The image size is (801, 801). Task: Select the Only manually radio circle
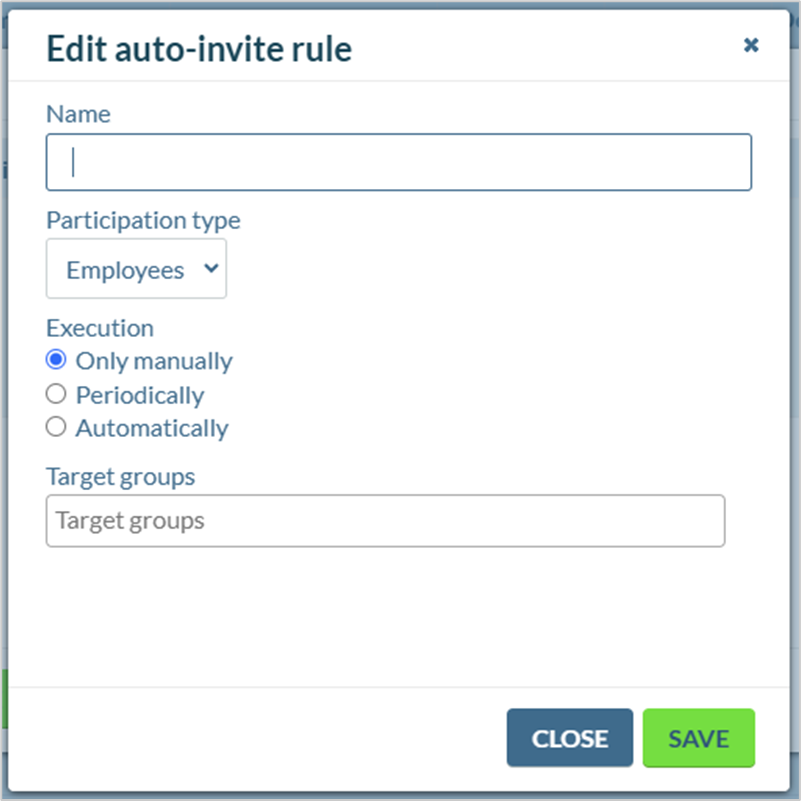56,360
